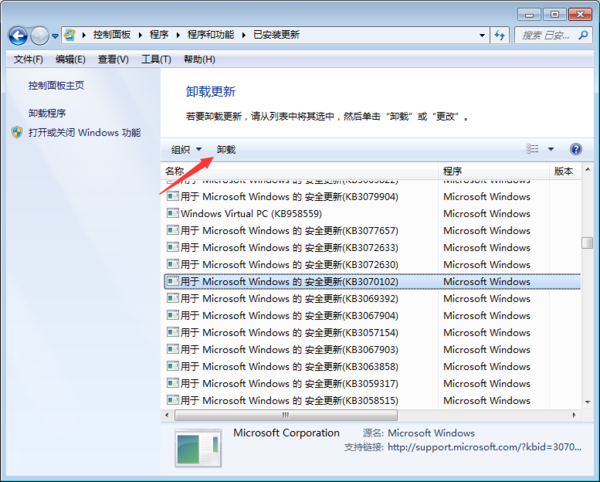Select update KB3067904 row
This screenshot has width=600, height=482.
(372, 316)
